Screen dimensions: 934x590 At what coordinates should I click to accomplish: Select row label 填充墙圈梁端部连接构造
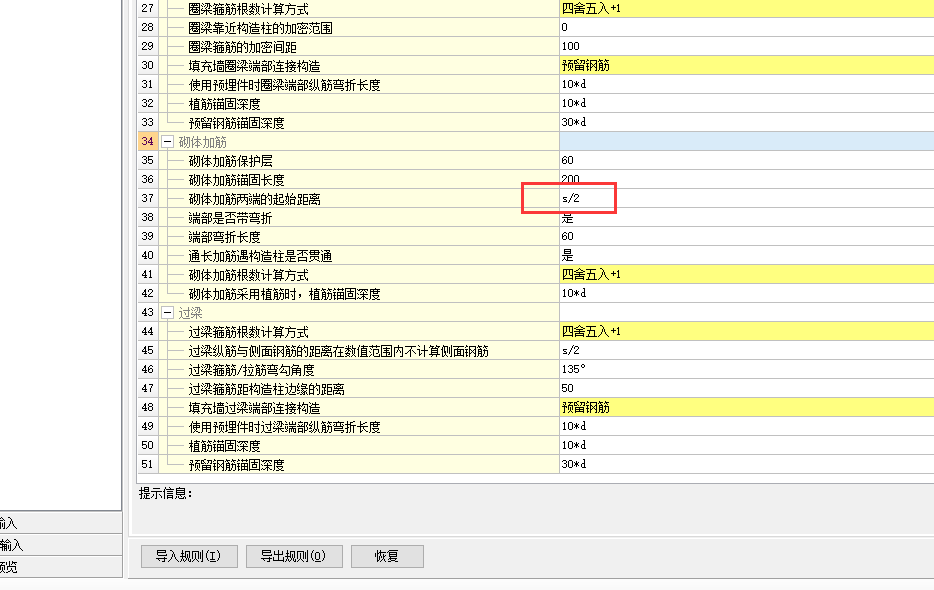point(254,66)
